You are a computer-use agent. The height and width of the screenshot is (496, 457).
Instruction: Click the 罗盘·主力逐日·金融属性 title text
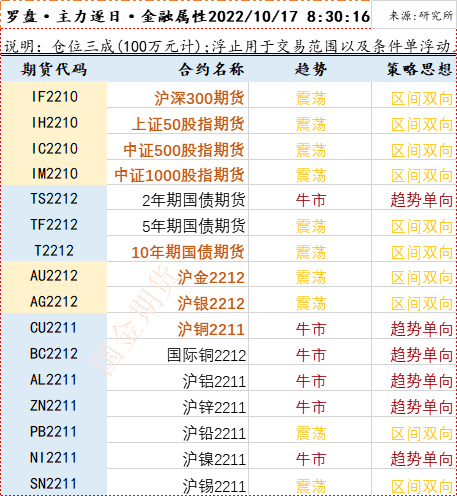click(x=106, y=16)
